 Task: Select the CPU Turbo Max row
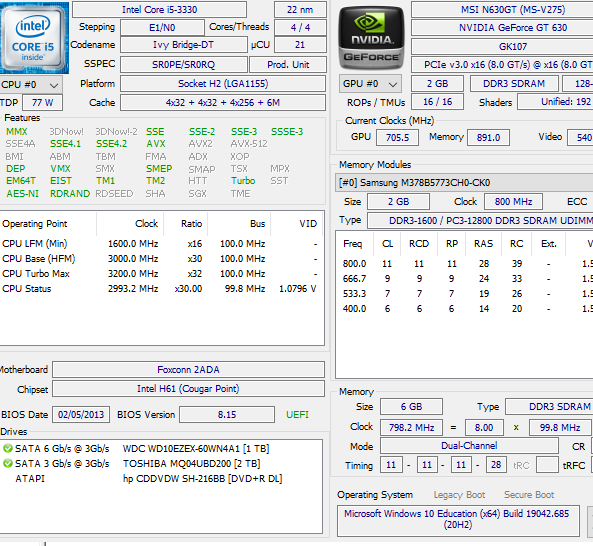161,274
